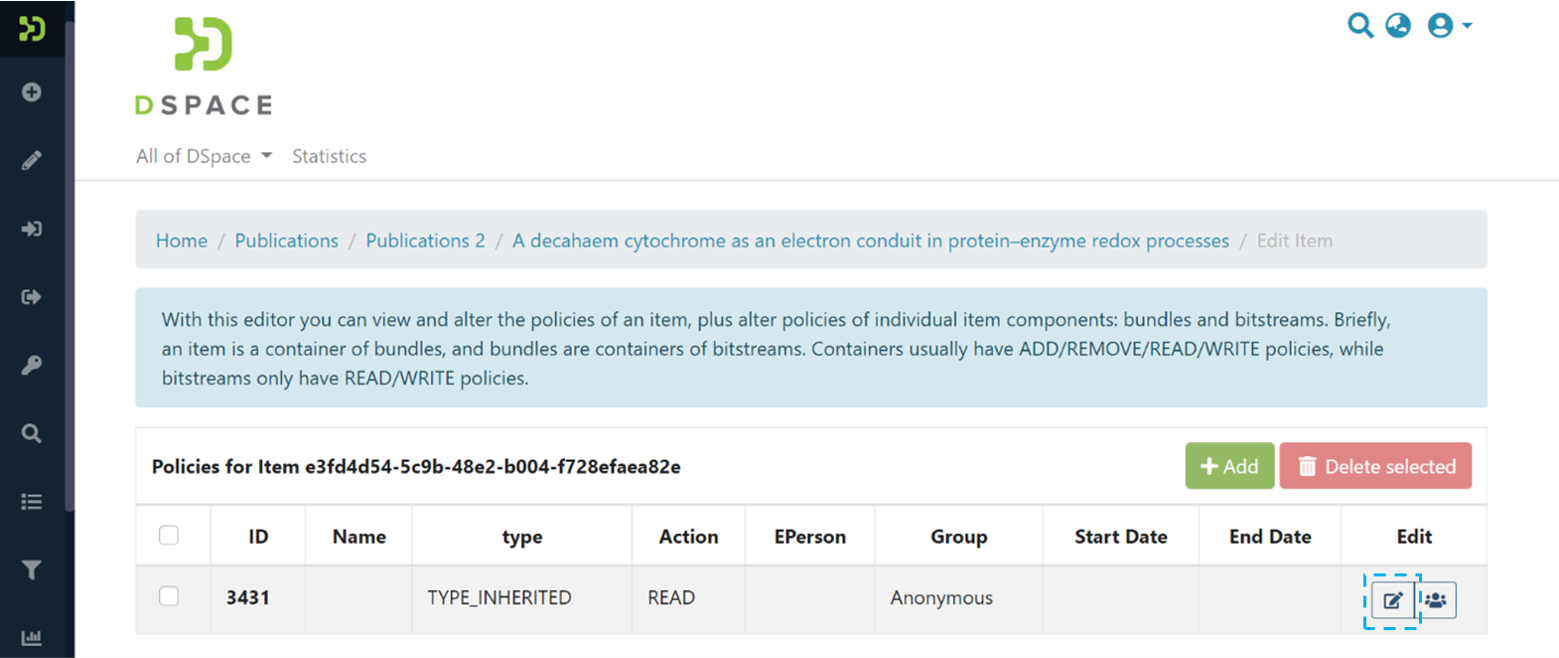
Task: Open the filter funnel icon in sidebar
Action: point(32,569)
